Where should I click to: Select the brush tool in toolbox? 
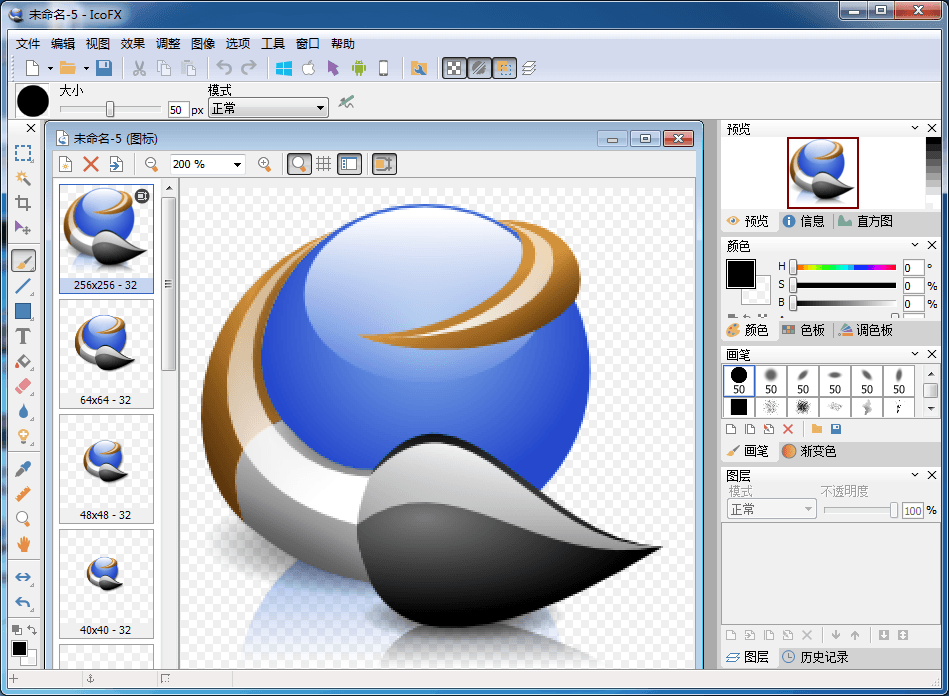pyautogui.click(x=23, y=261)
